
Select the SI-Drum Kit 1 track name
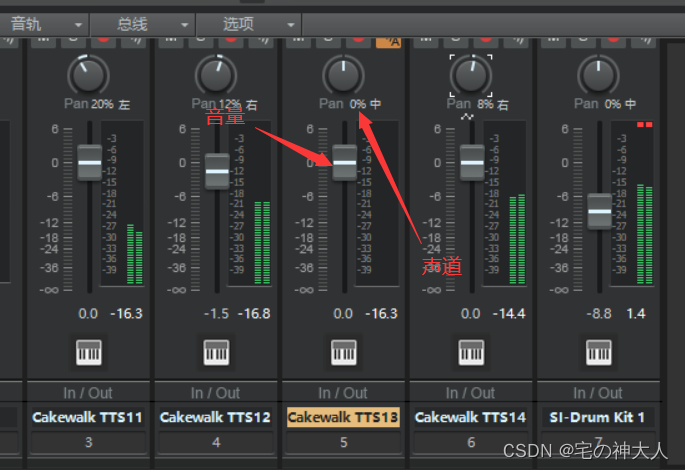598,417
